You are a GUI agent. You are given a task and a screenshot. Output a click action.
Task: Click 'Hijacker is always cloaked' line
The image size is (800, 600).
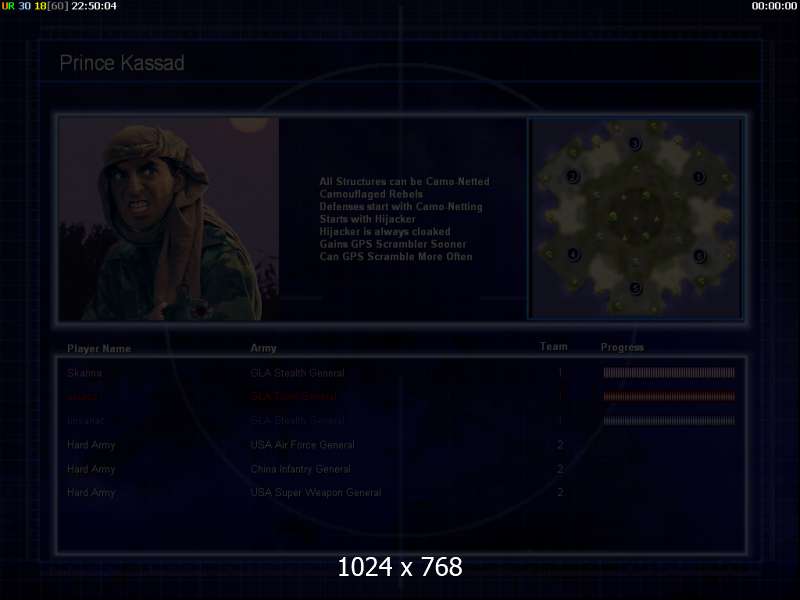click(x=385, y=232)
